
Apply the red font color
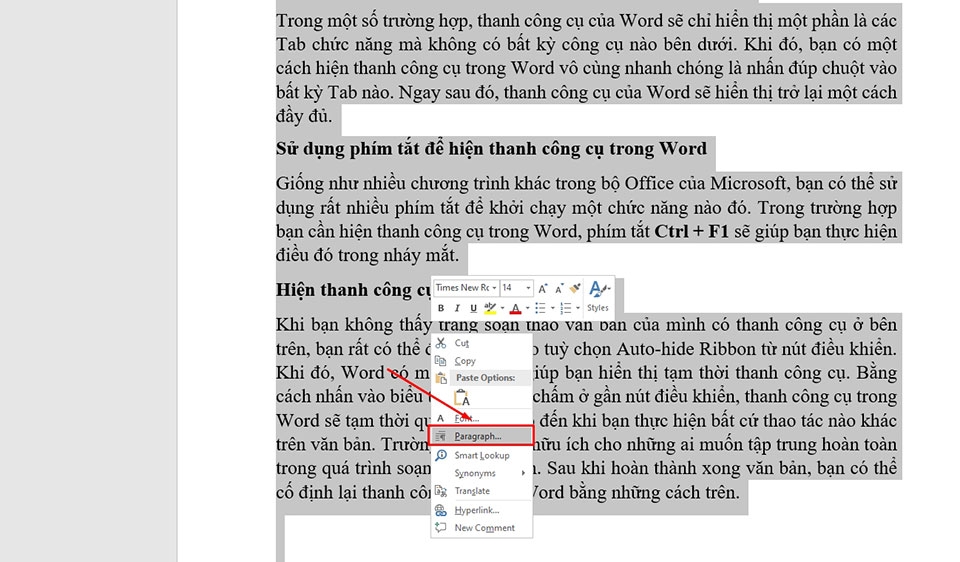(x=516, y=308)
